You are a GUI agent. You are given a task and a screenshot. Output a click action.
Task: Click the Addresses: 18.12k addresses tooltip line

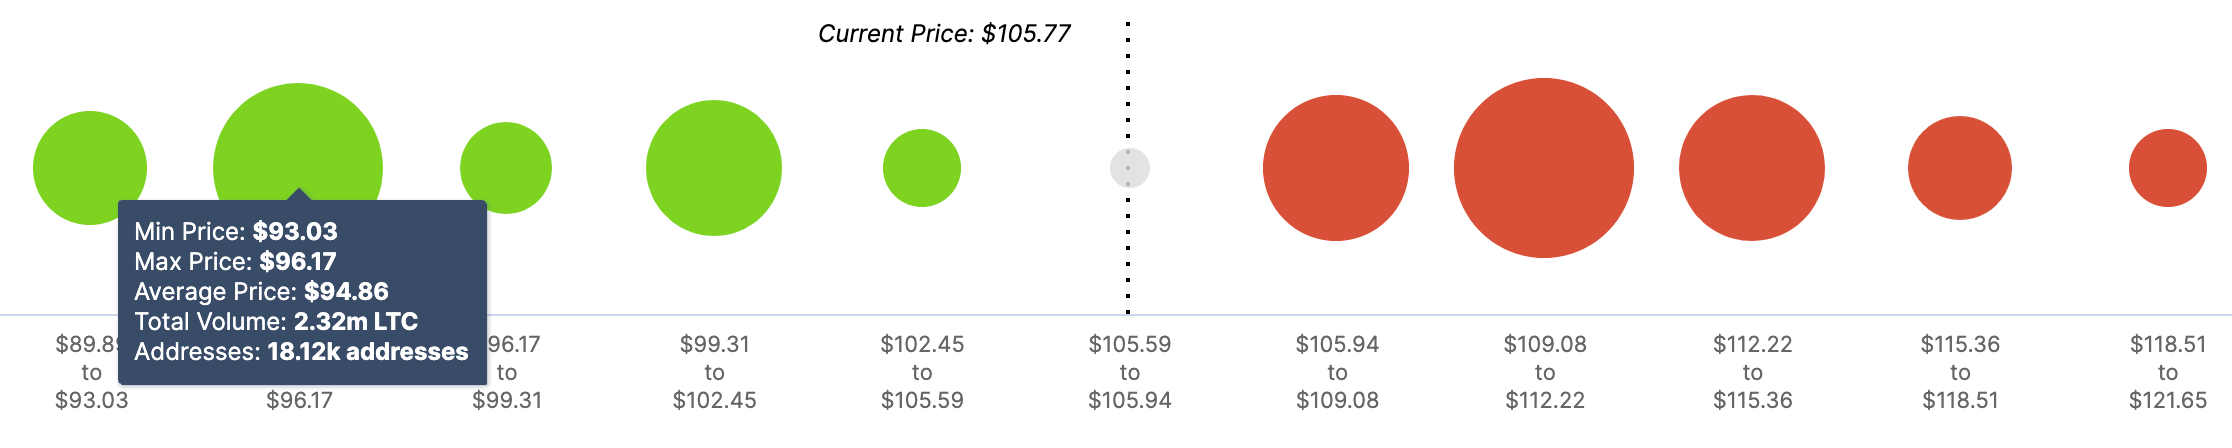click(301, 351)
